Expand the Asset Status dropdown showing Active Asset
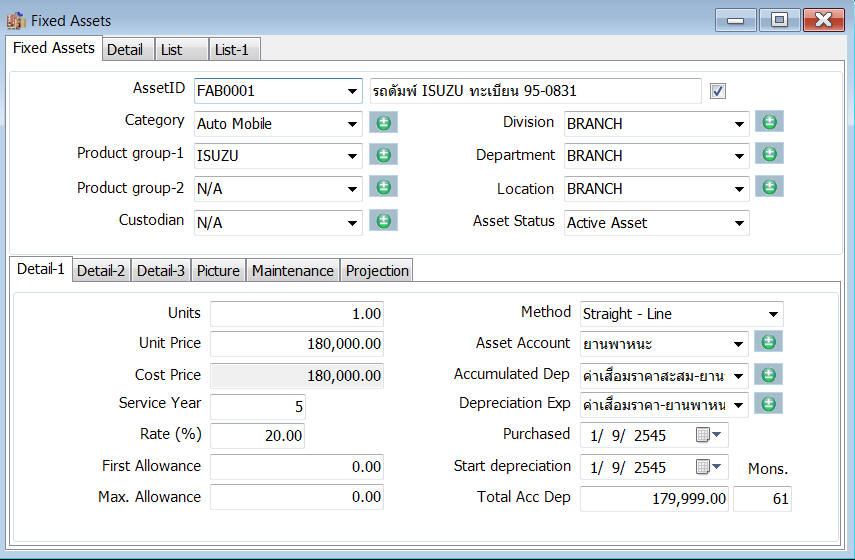Viewport: 855px width, 560px height. (739, 222)
